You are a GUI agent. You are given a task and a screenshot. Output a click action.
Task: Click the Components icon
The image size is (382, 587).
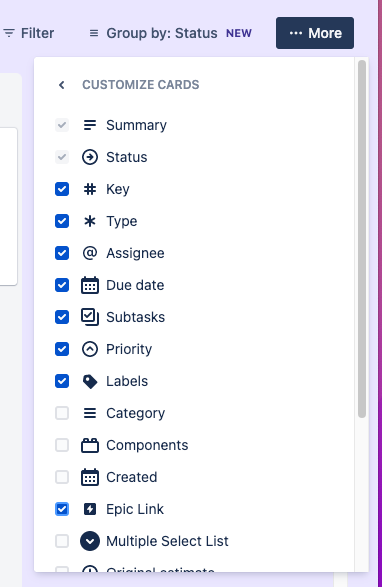(90, 445)
